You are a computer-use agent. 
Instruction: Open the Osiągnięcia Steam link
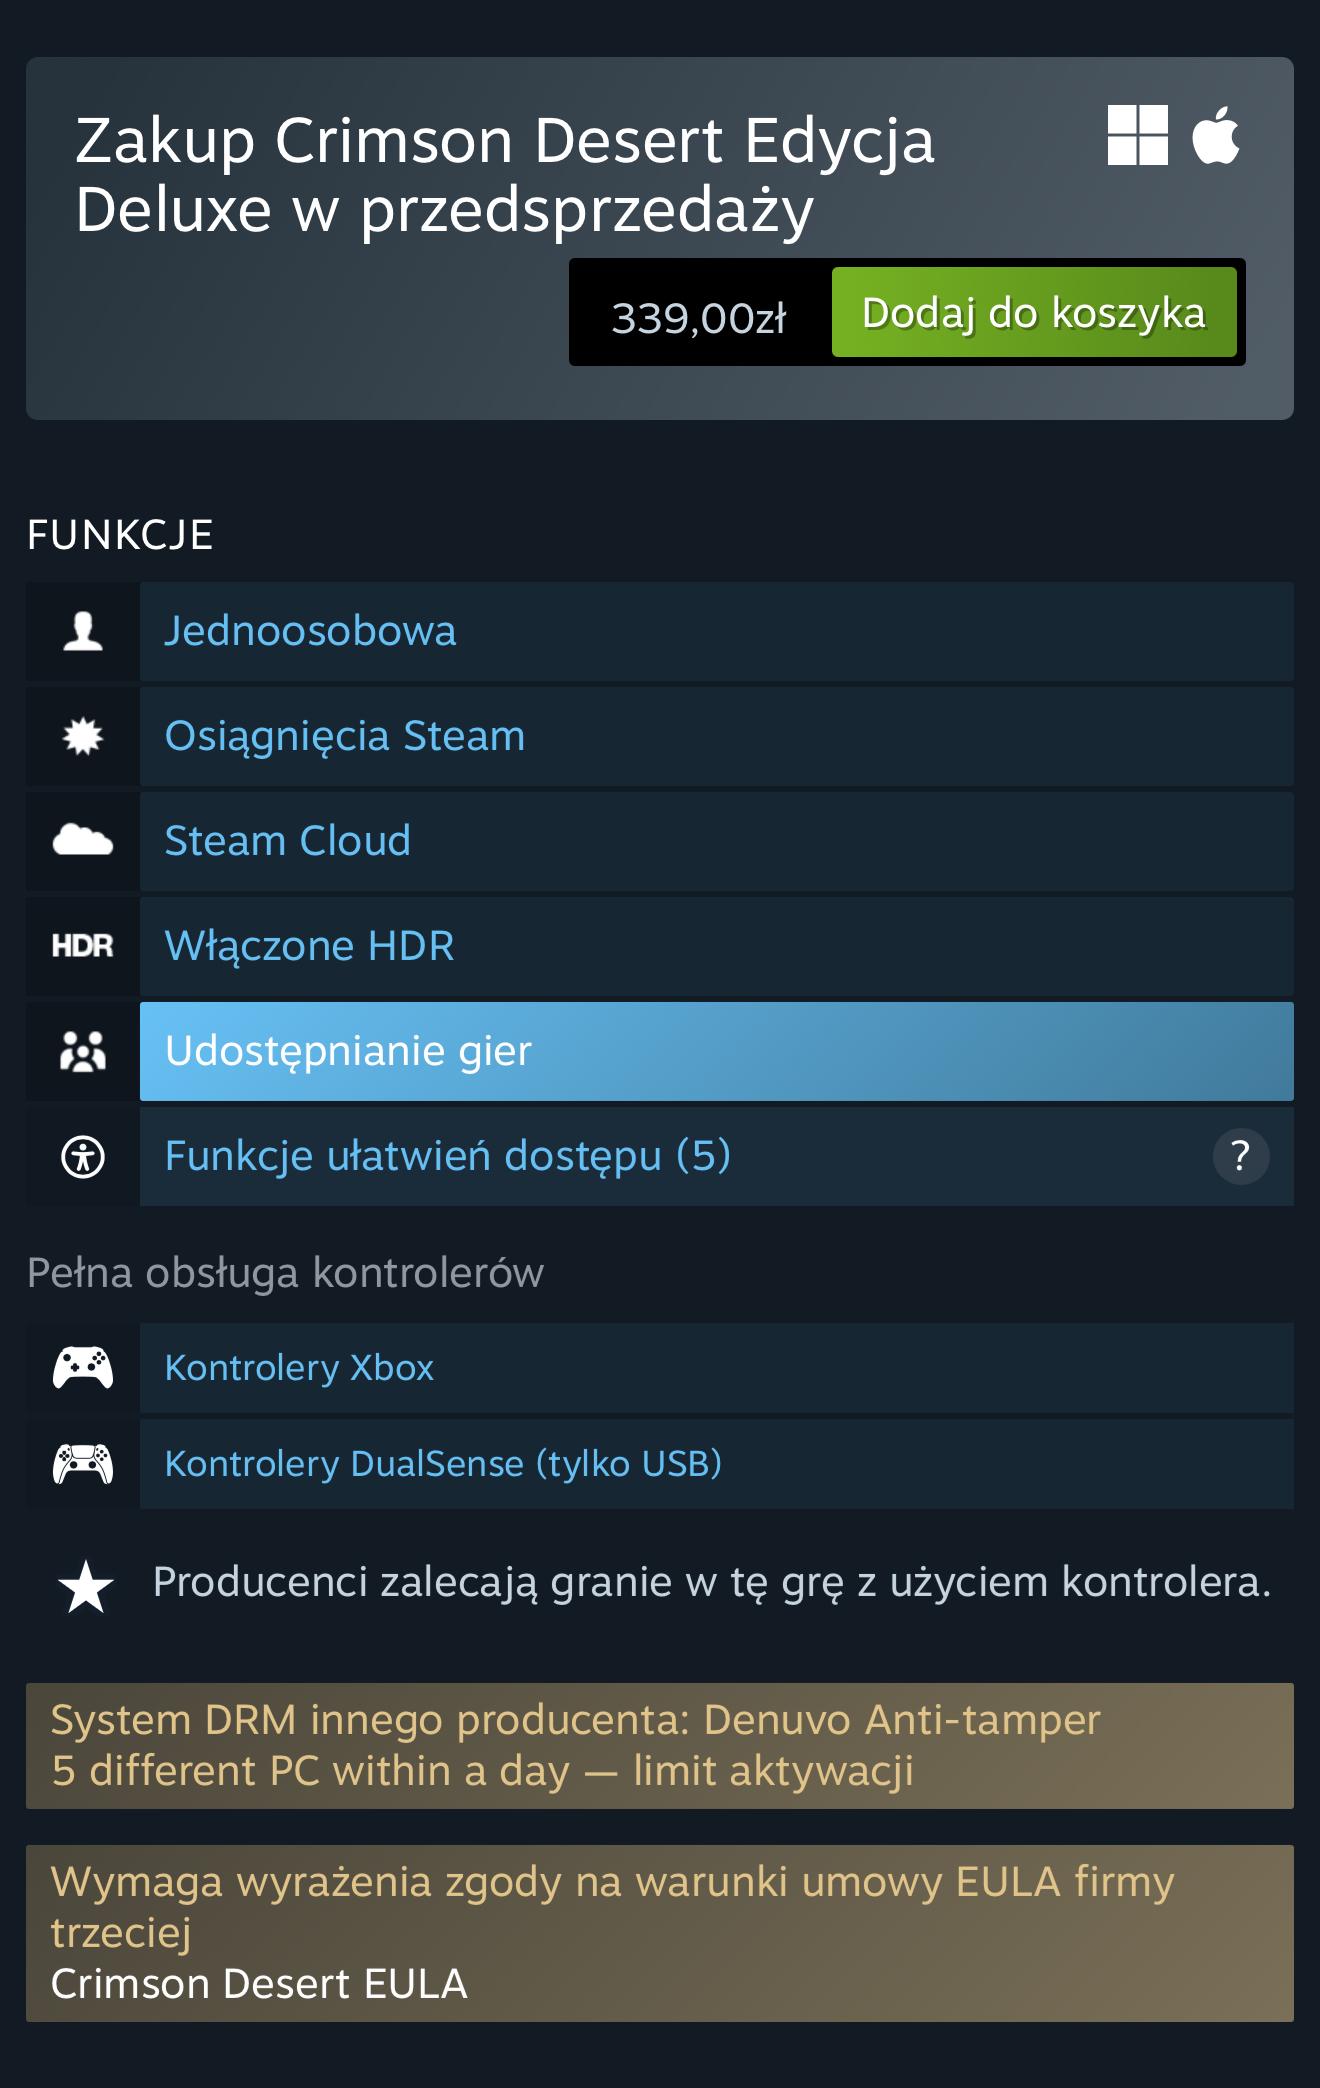pos(345,737)
